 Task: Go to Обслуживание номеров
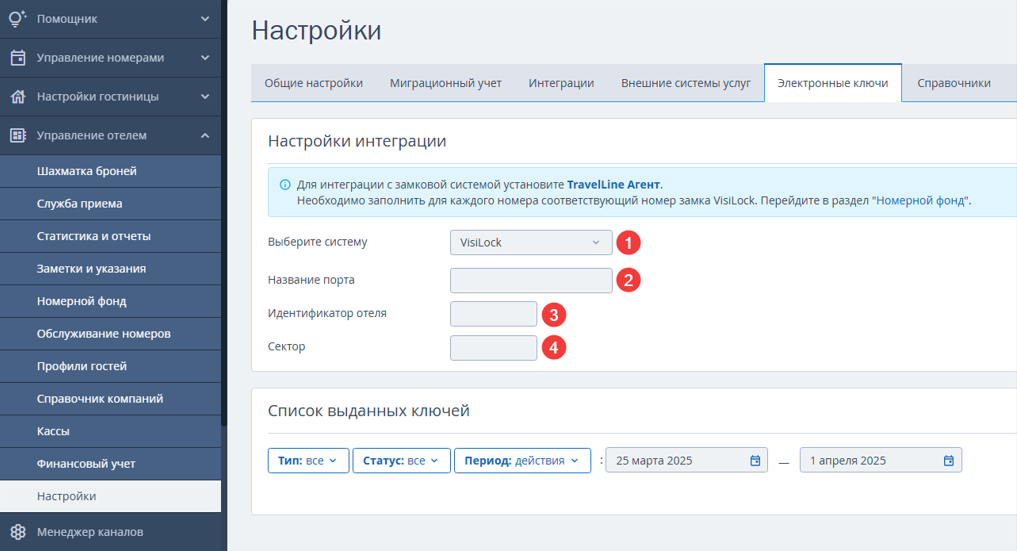pyautogui.click(x=110, y=334)
